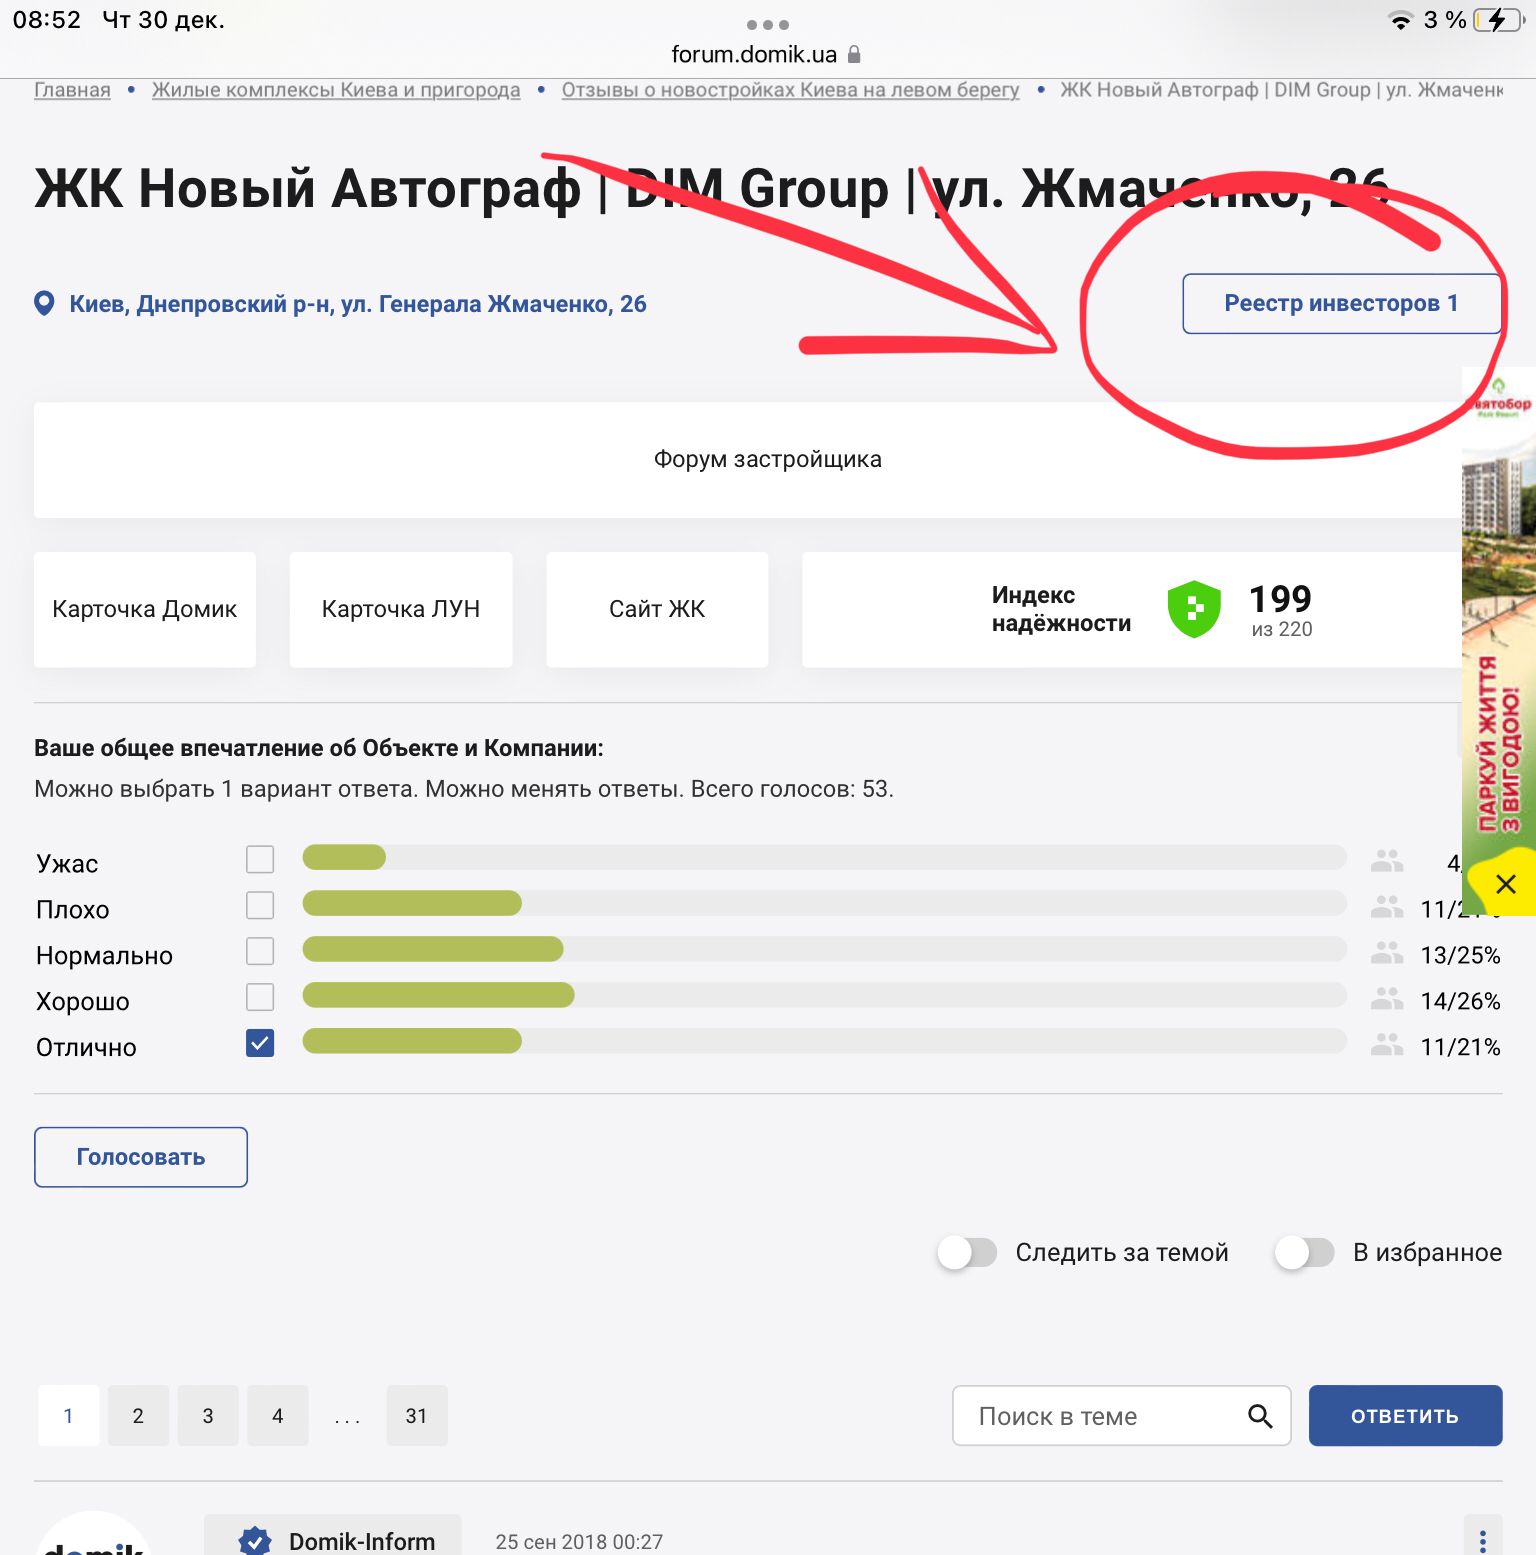This screenshot has height=1555, width=1536.
Task: Open the Карточка ЛУН tab
Action: pos(401,609)
